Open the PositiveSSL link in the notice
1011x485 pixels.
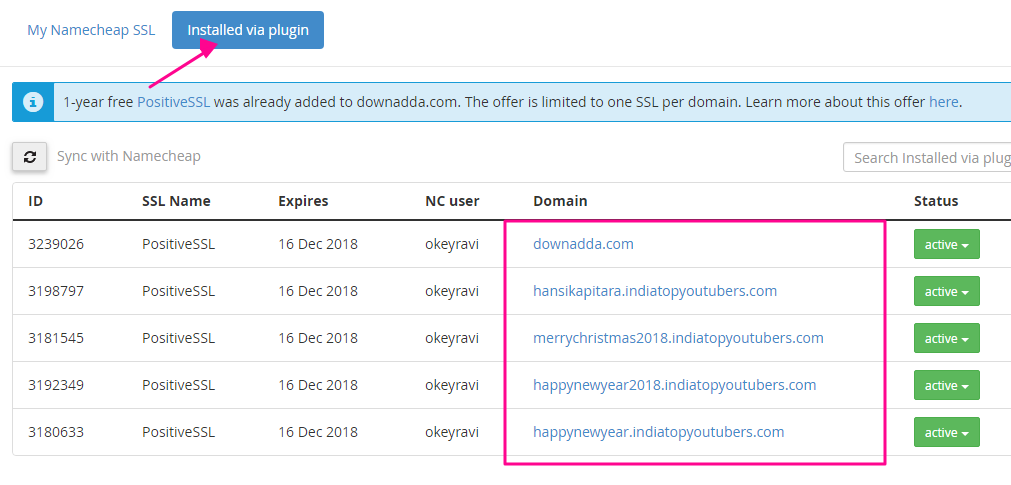point(173,102)
